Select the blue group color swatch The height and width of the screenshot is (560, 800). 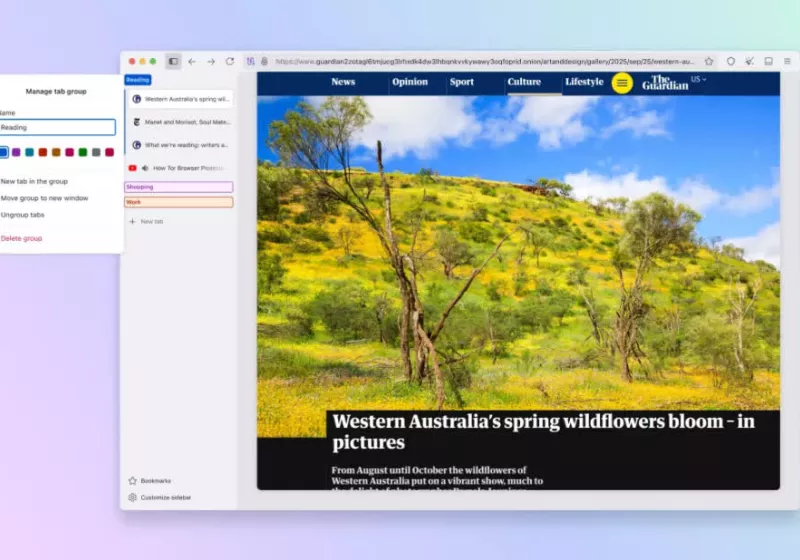coord(3,152)
